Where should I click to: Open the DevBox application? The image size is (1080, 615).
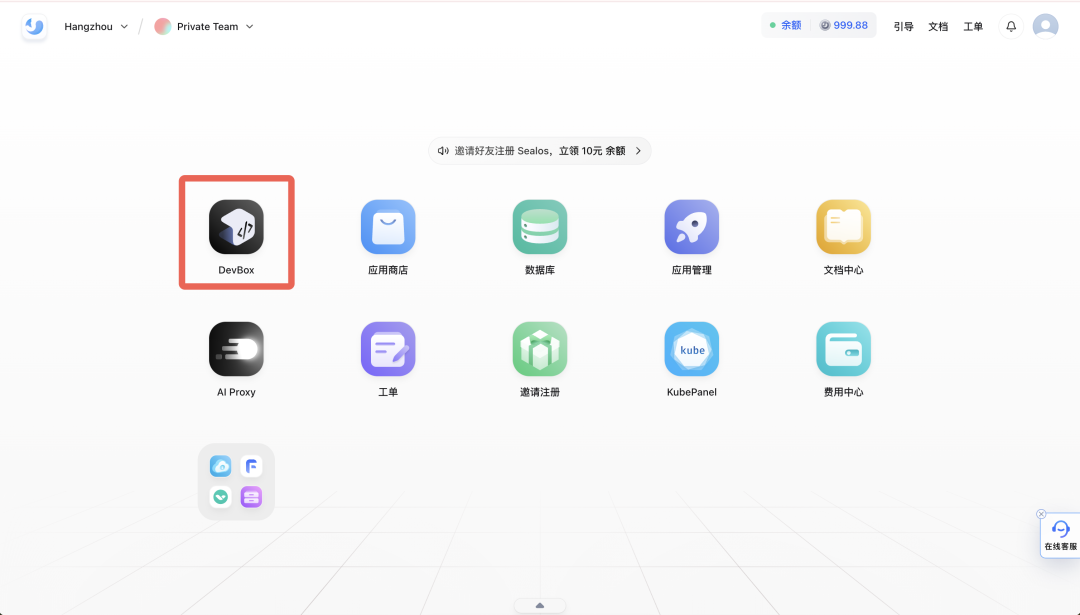[x=236, y=227]
